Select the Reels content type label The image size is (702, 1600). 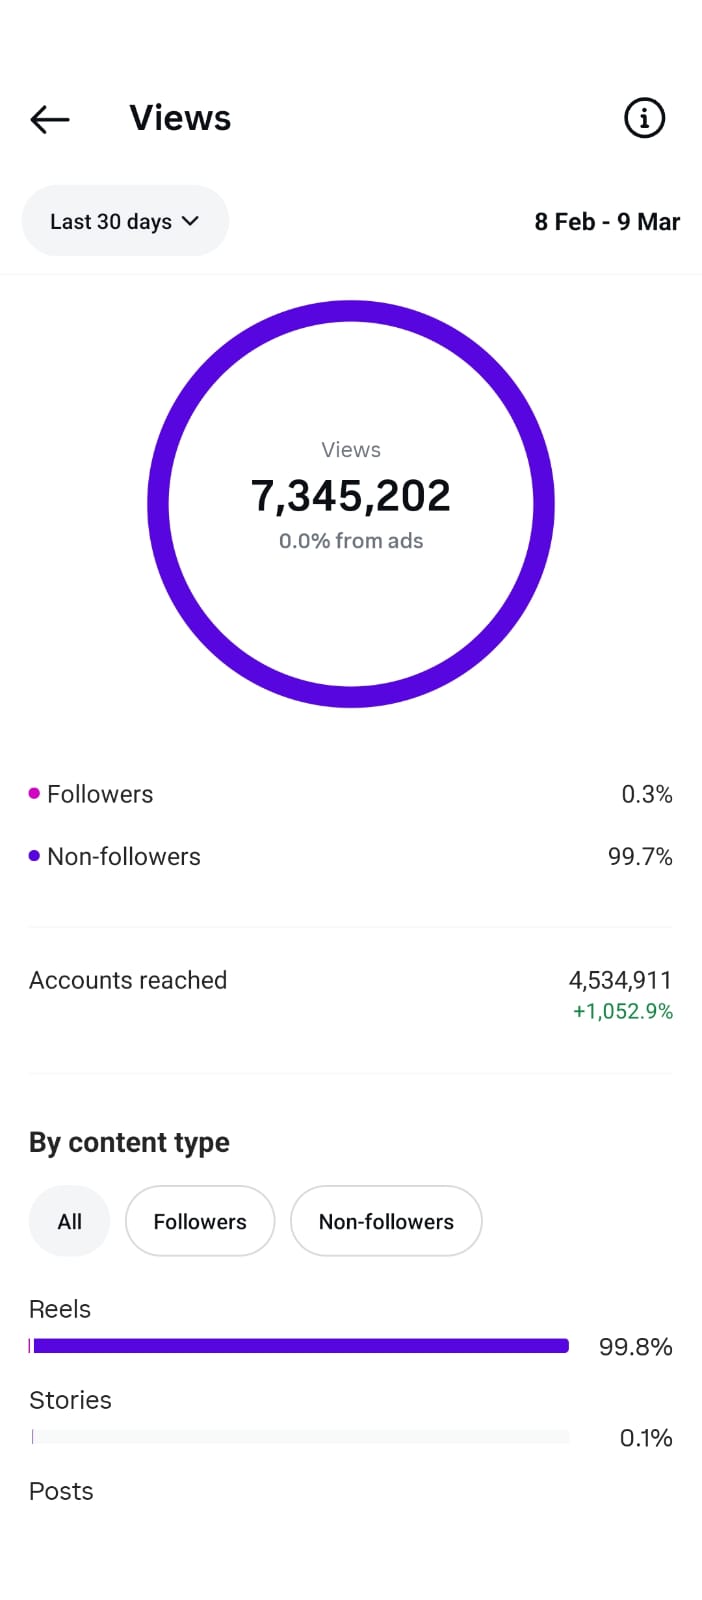tap(60, 1309)
